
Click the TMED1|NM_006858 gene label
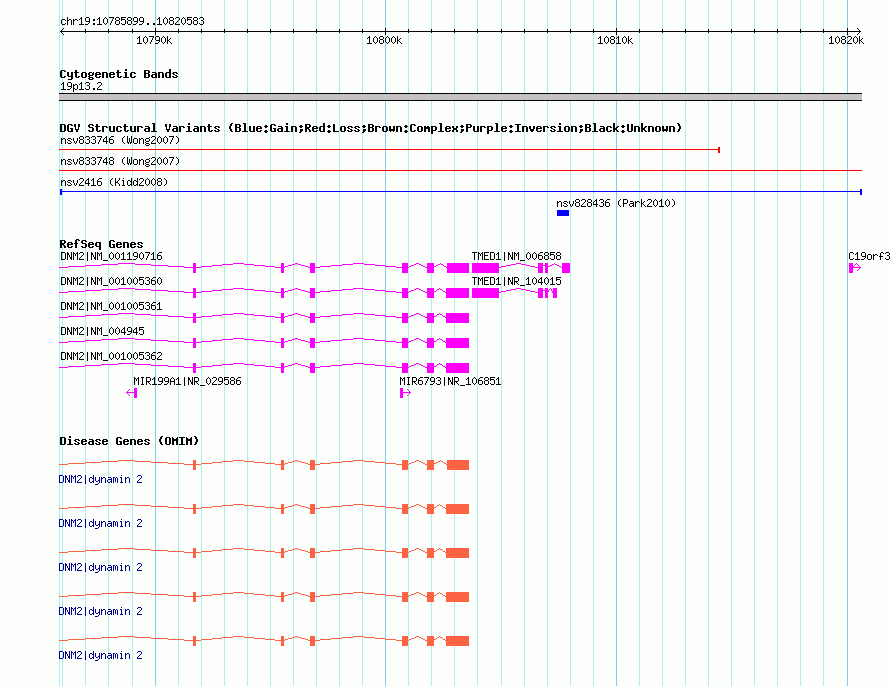point(517,256)
